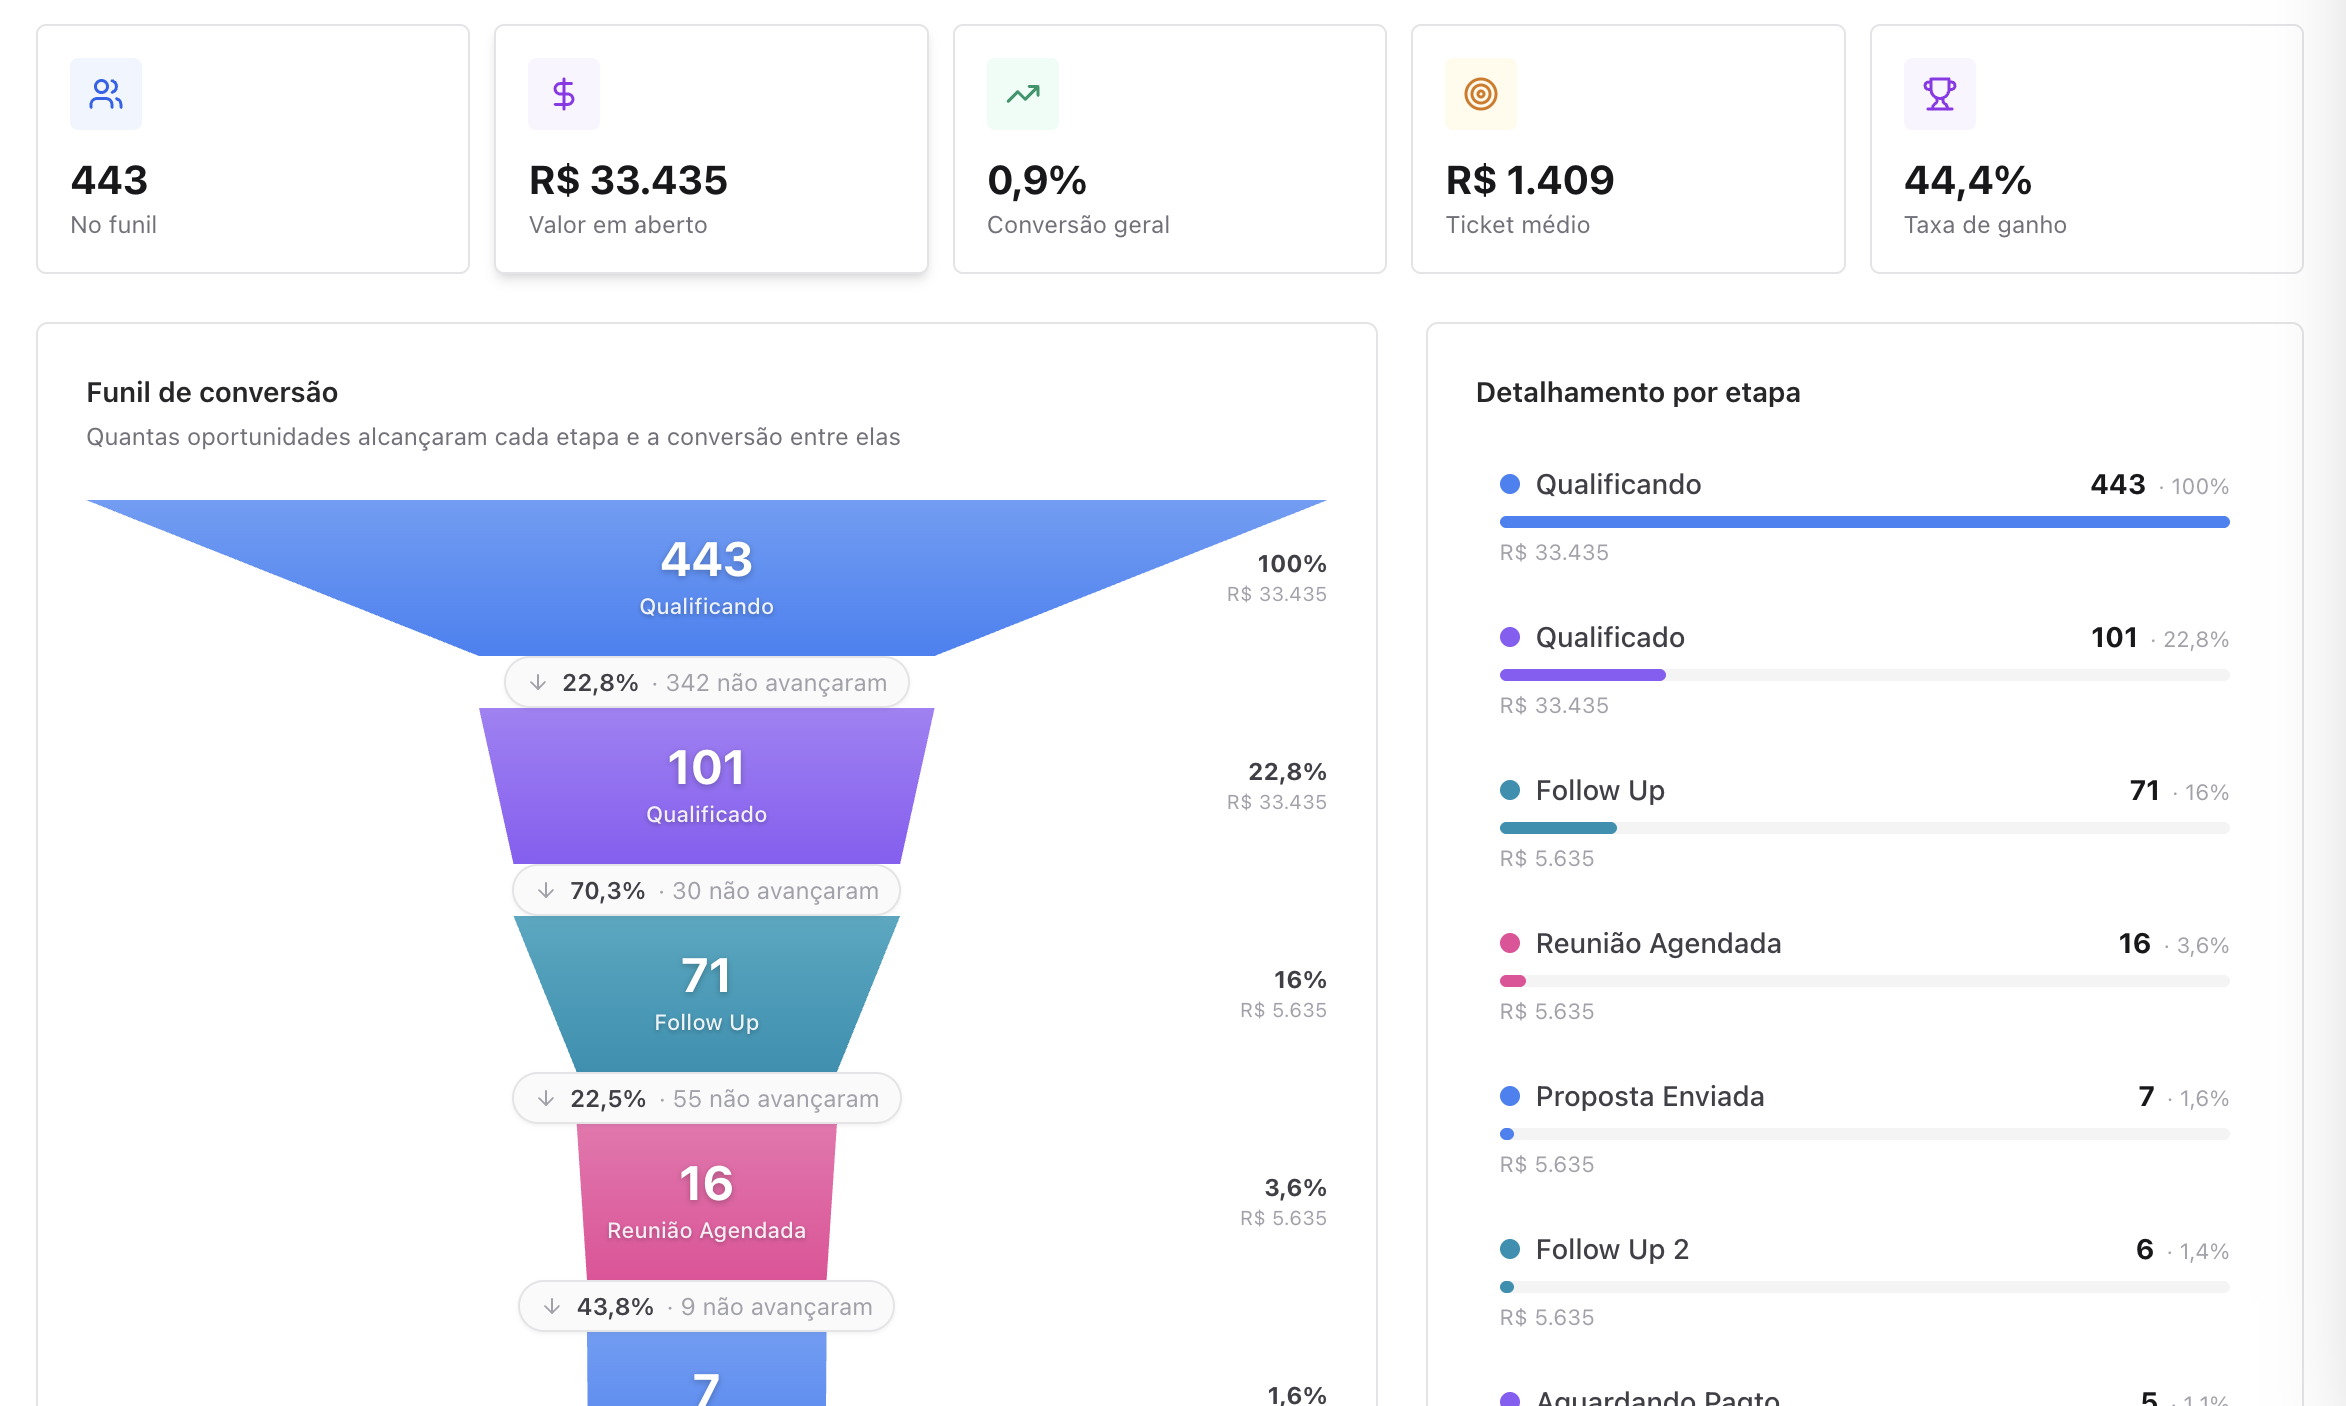2346x1406 pixels.
Task: Click the pink dot next to Reunião Agendada
Action: (1510, 943)
